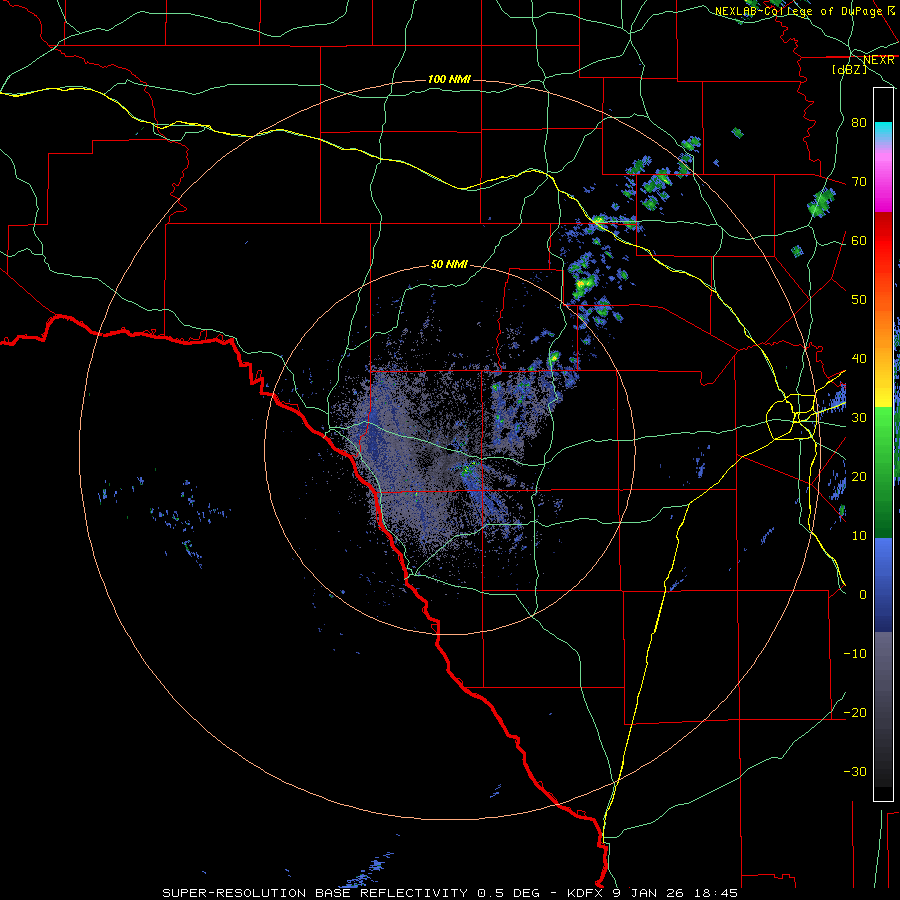This screenshot has width=900, height=900.
Task: Click the red segment of the reflectivity color bar
Action: [x=883, y=240]
